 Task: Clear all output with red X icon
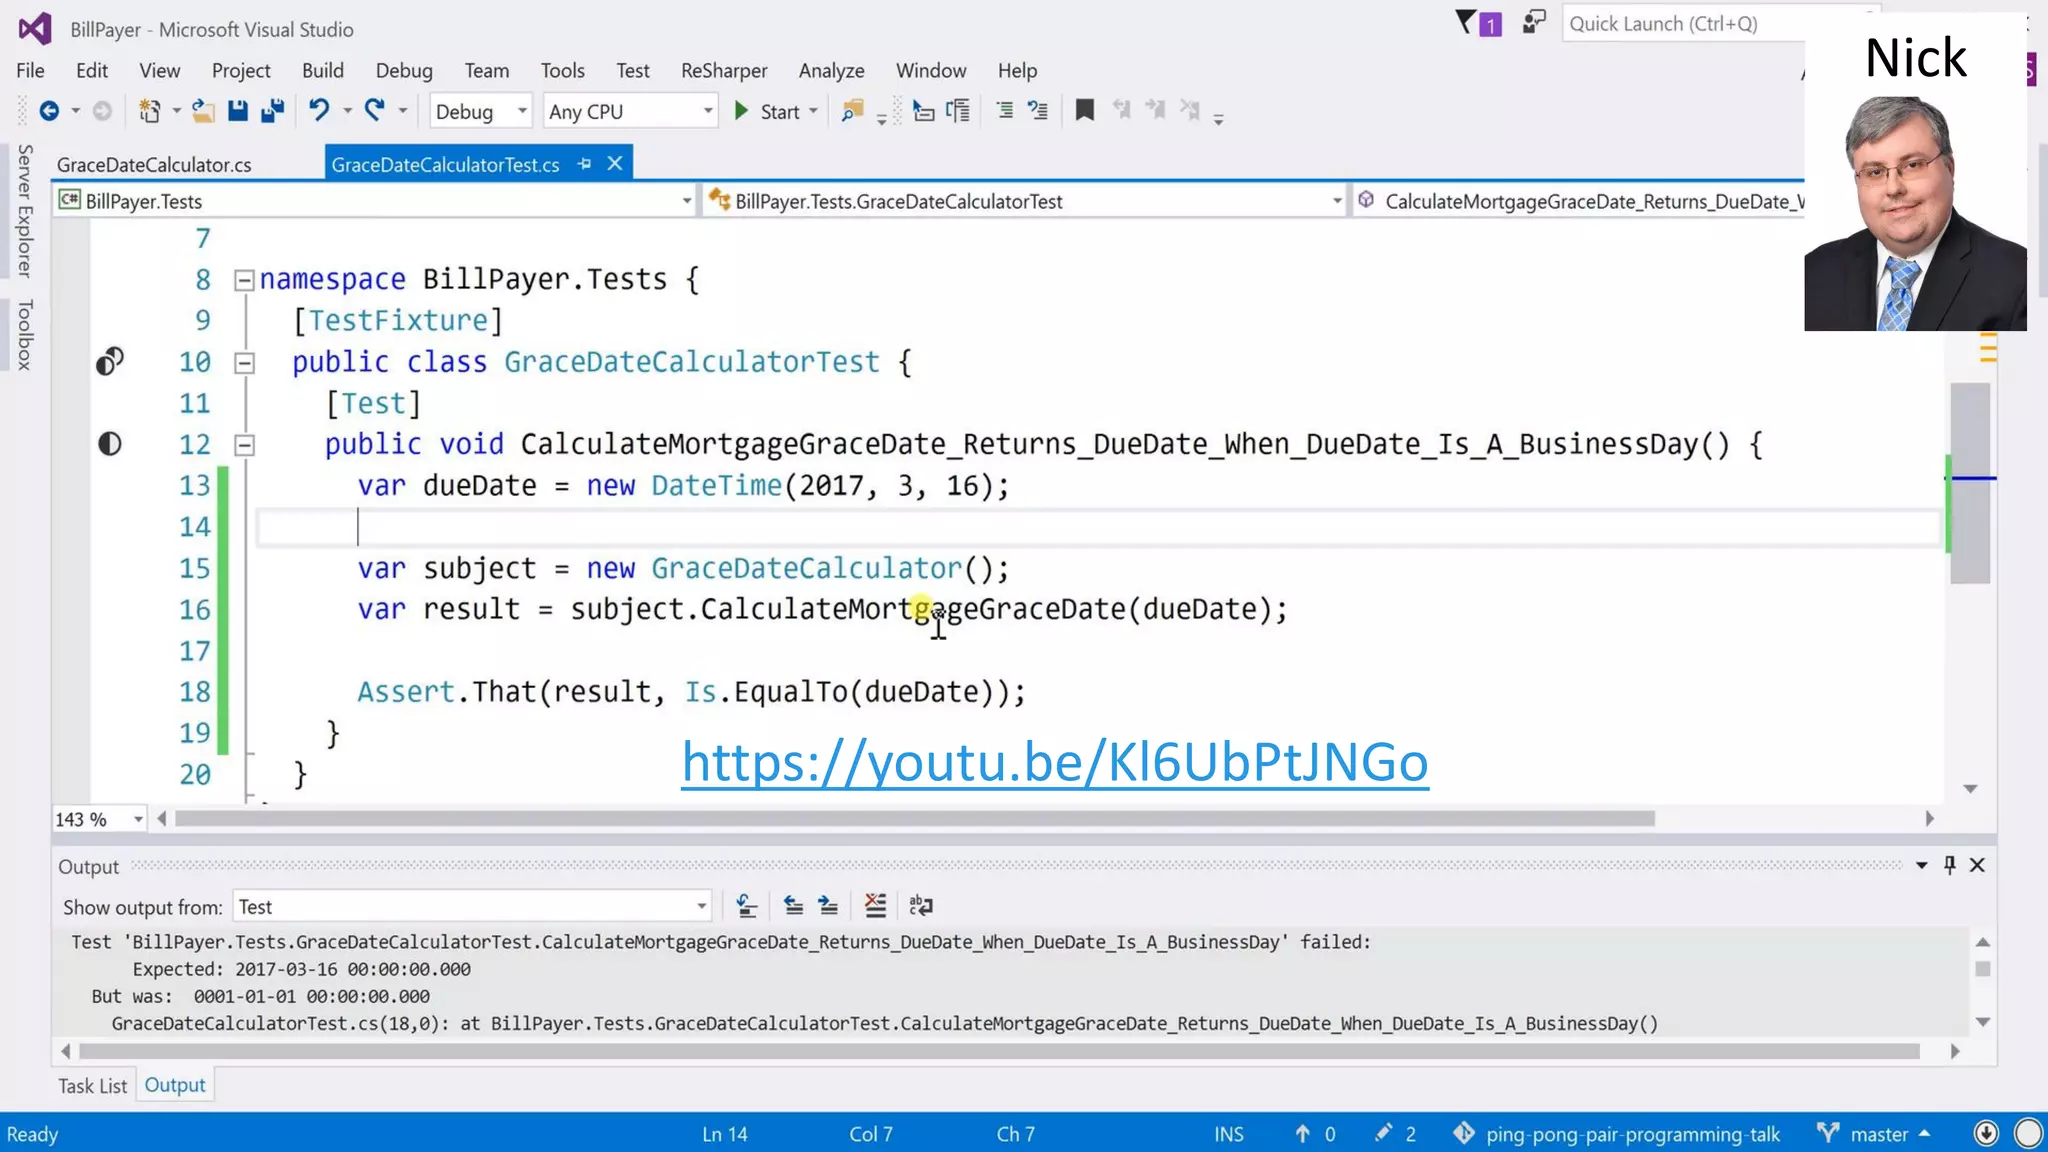[x=875, y=906]
